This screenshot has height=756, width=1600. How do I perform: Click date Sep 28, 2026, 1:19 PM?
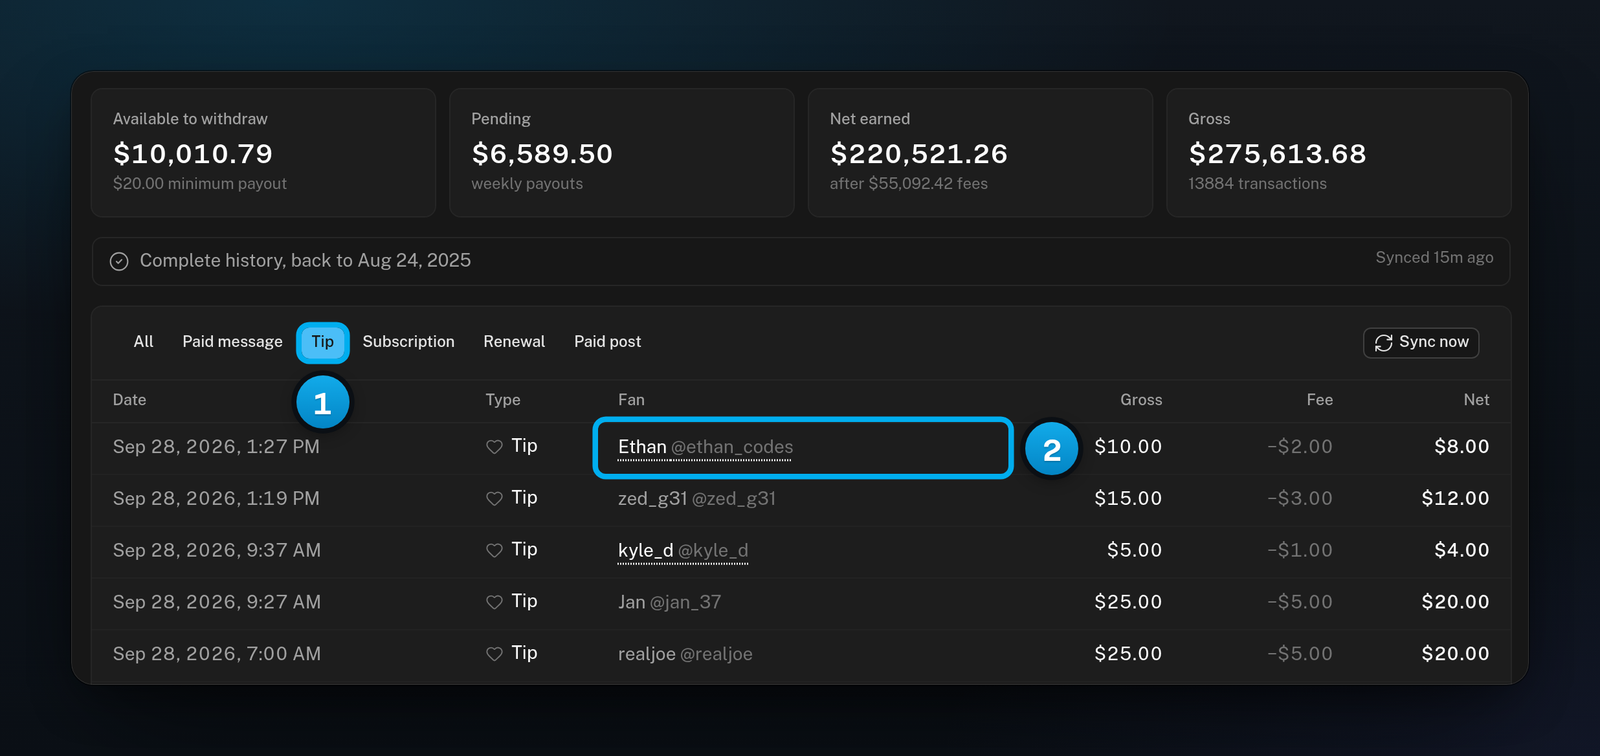[x=216, y=499]
